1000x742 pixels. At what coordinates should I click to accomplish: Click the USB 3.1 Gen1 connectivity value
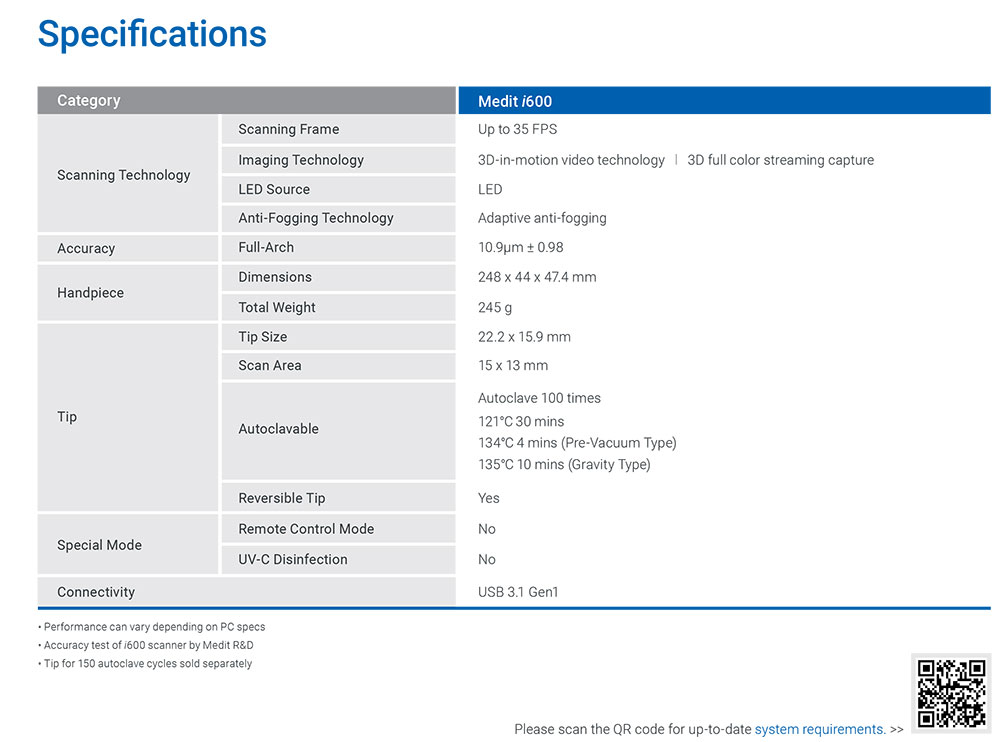(x=518, y=592)
